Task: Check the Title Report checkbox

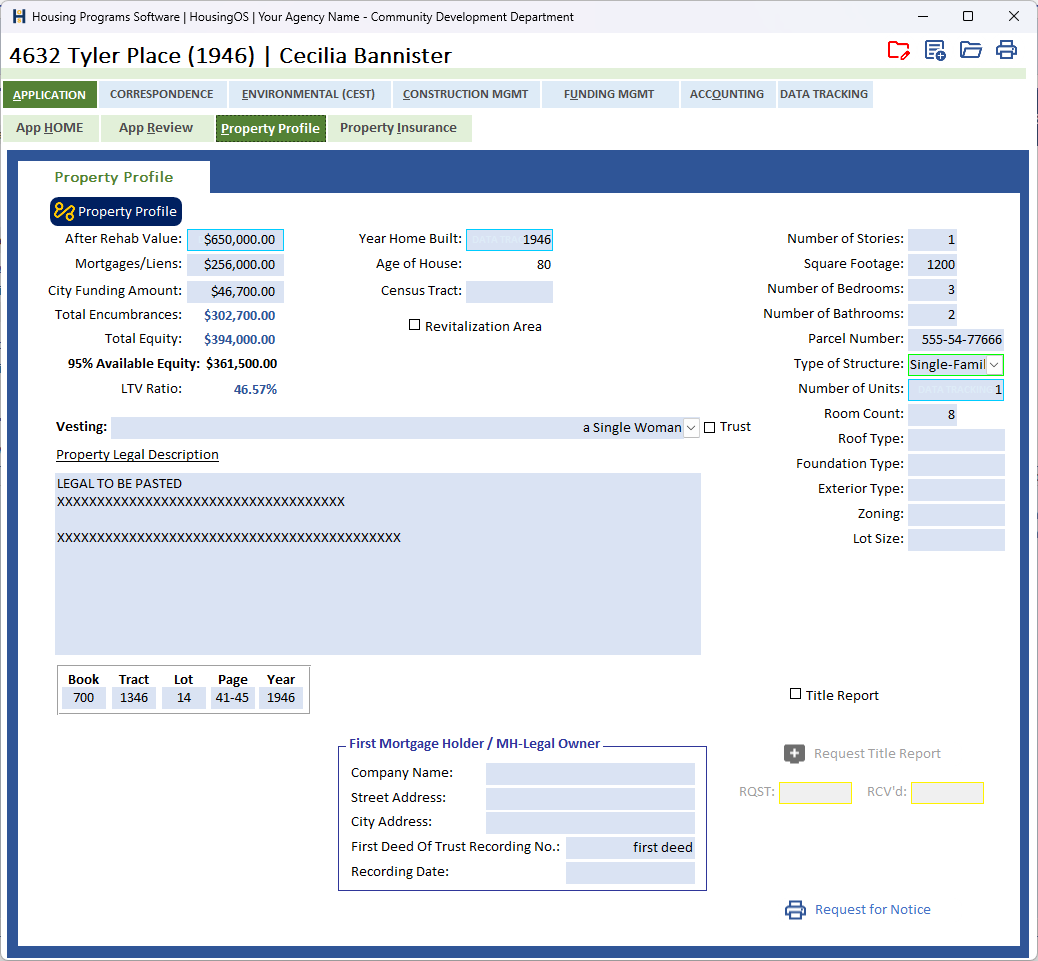Action: tap(796, 694)
